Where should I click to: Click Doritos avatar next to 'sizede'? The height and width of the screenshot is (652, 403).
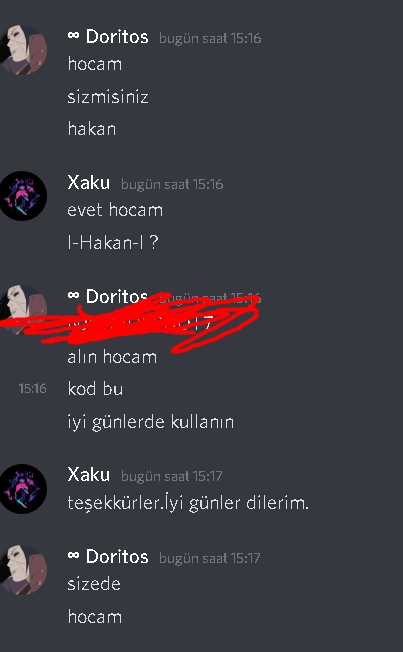(x=22, y=570)
